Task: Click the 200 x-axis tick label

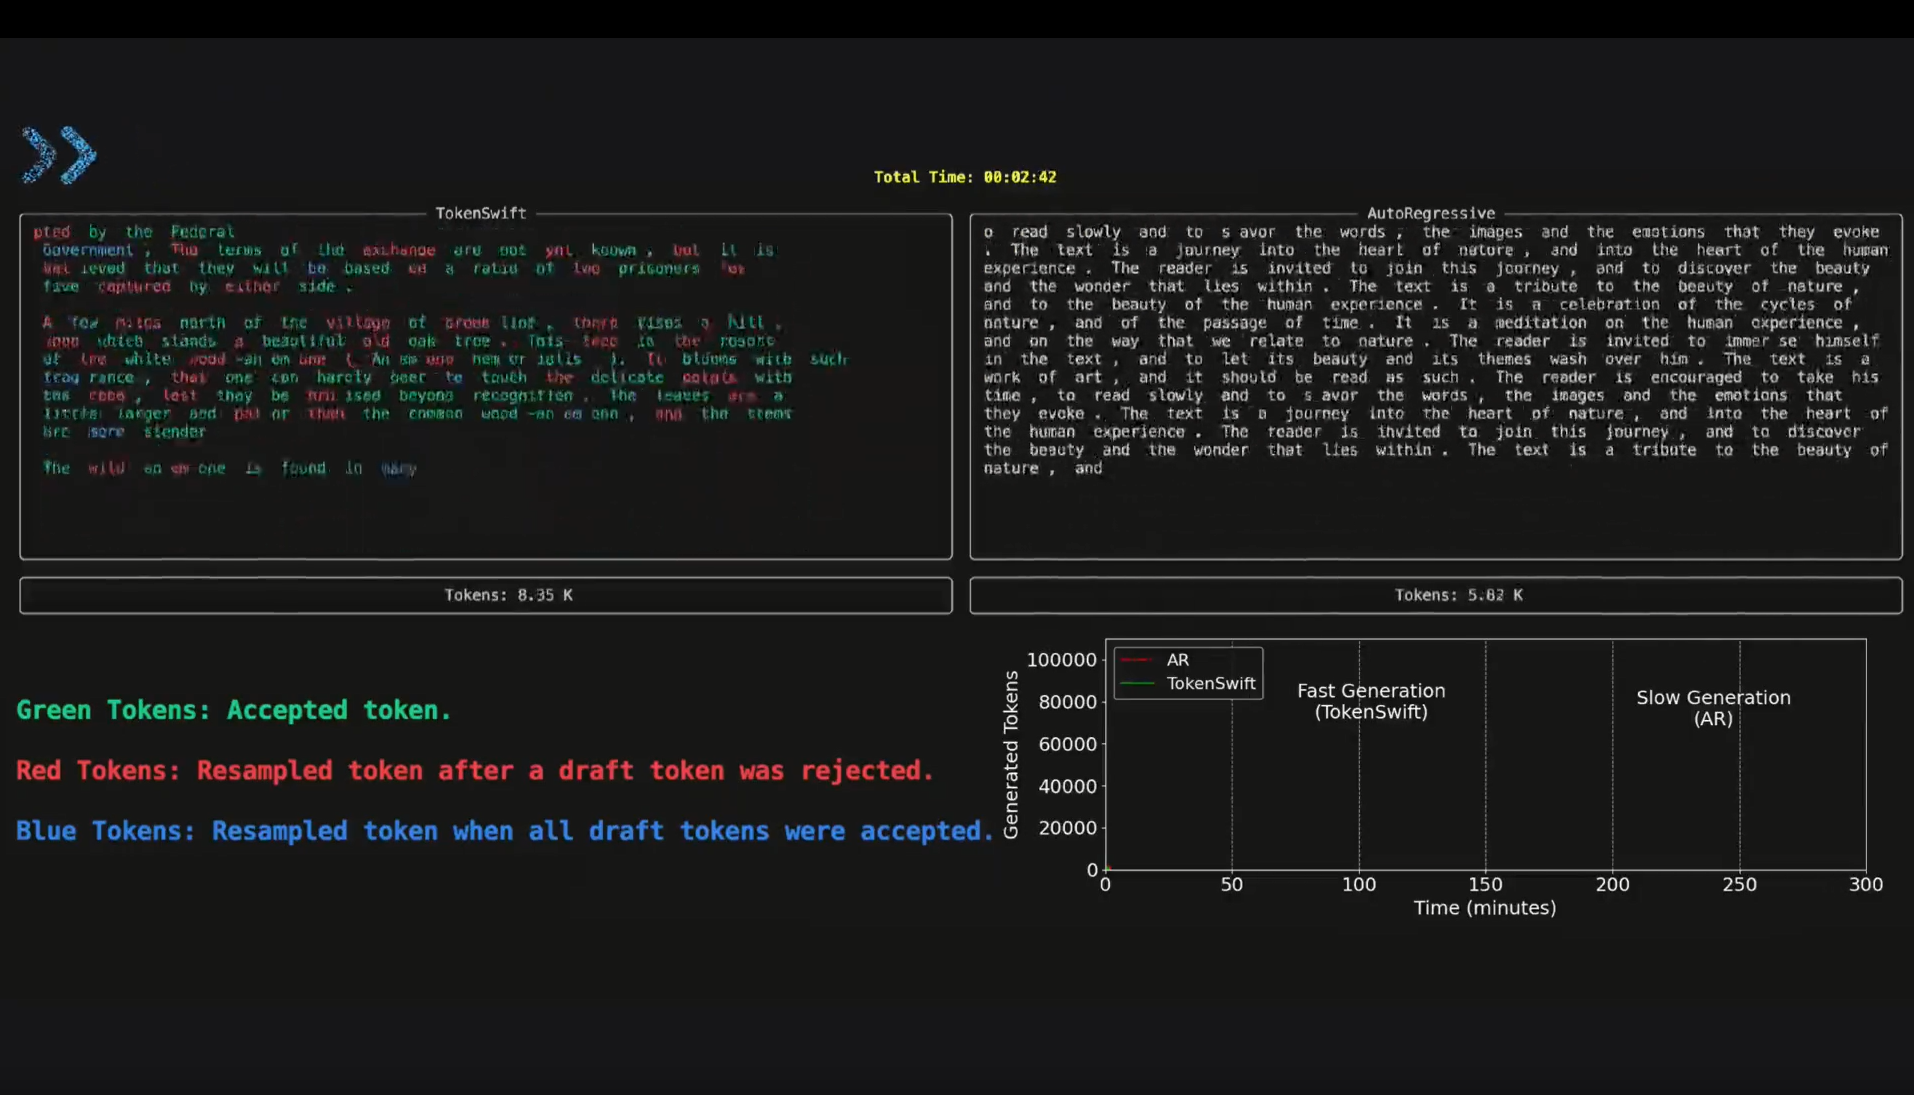Action: click(x=1613, y=885)
